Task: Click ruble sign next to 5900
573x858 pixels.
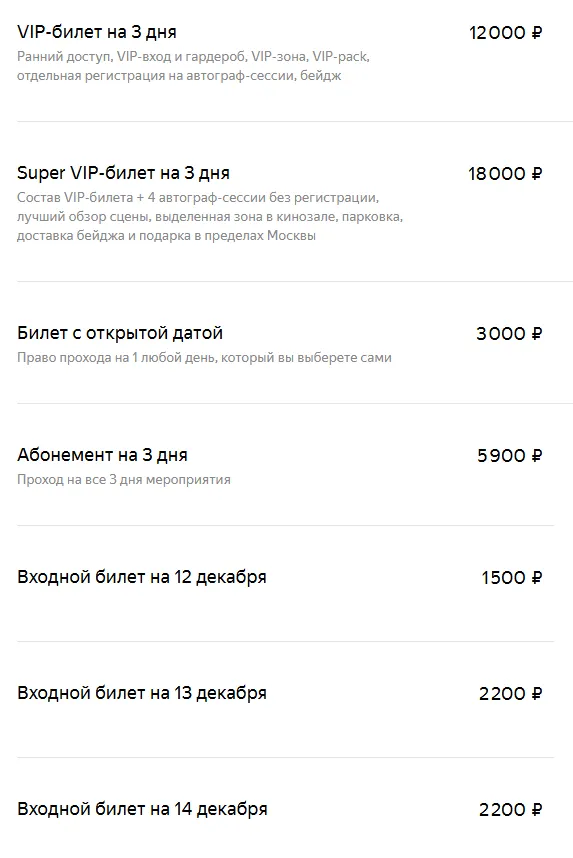Action: point(537,456)
